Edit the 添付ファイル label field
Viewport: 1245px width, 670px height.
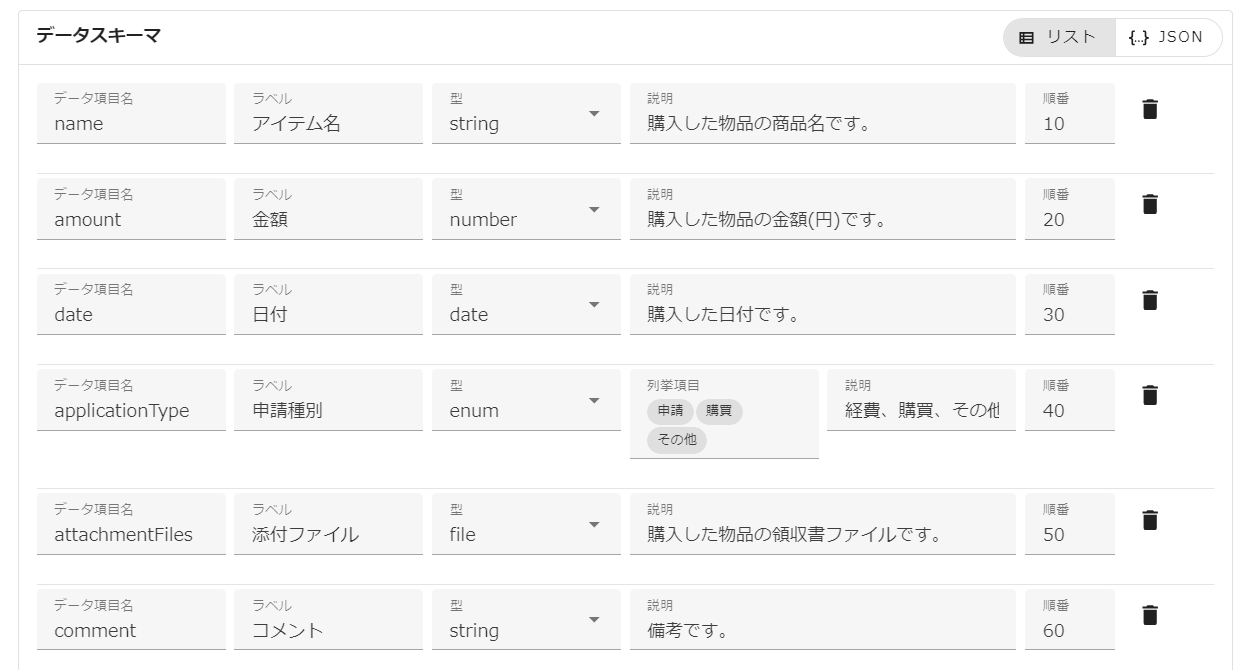(x=328, y=534)
